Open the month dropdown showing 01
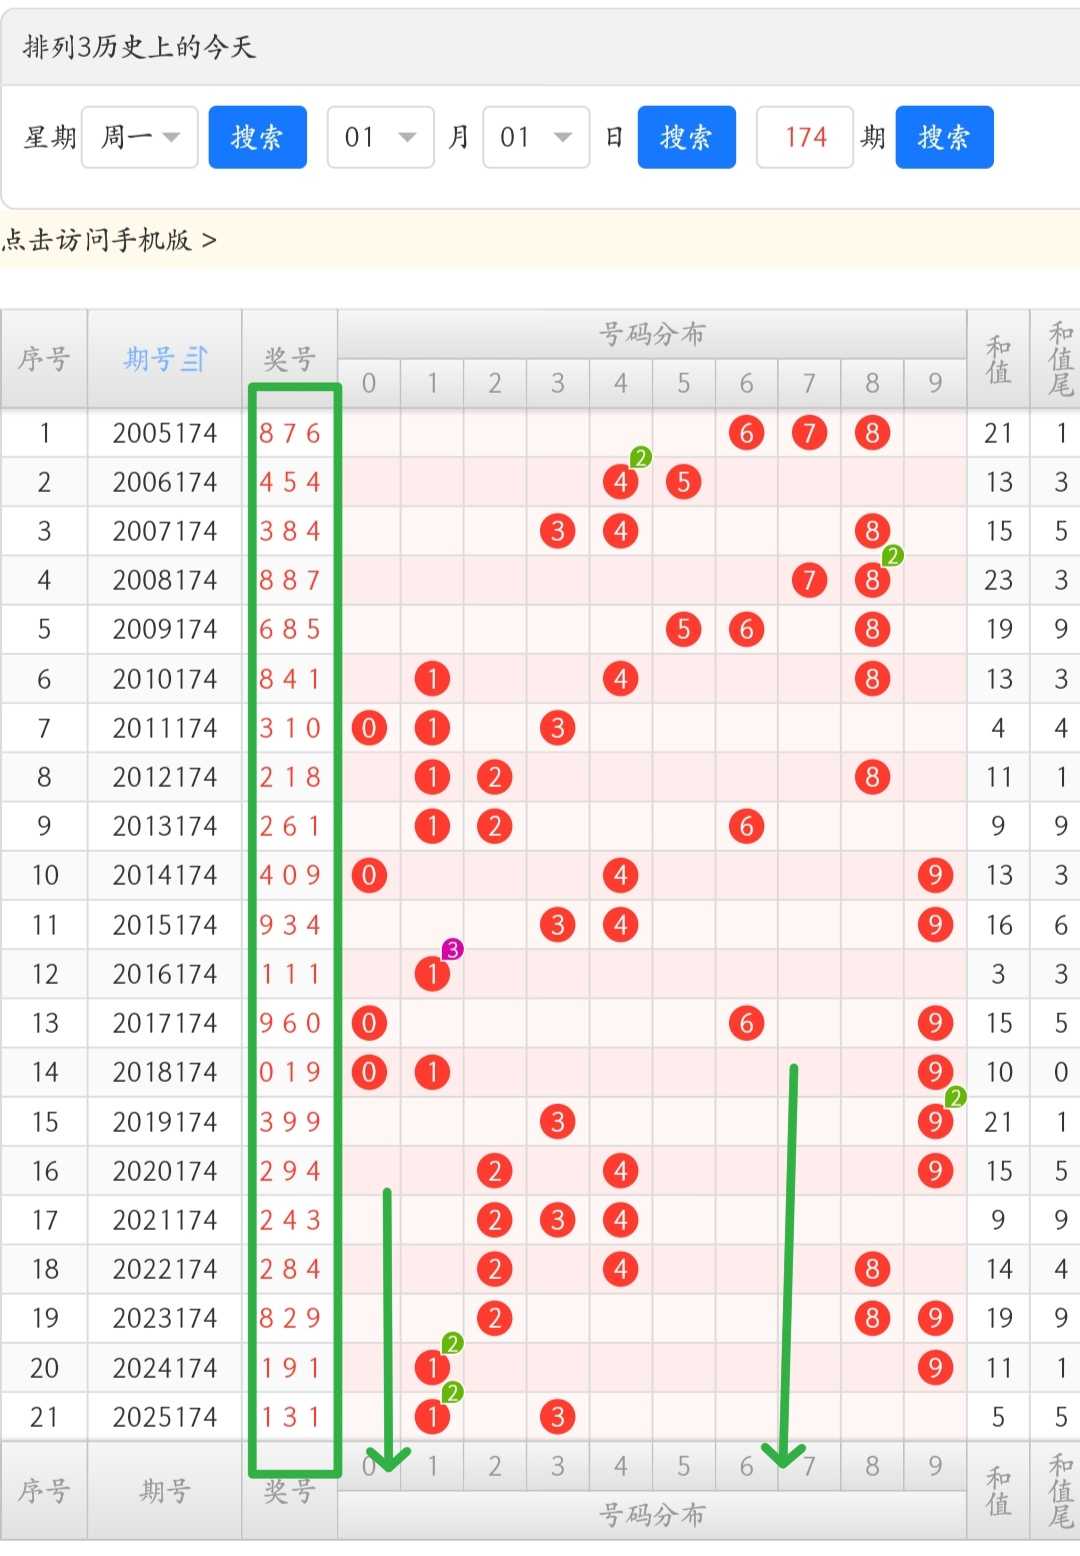Viewport: 1080px width, 1556px height. tap(380, 137)
